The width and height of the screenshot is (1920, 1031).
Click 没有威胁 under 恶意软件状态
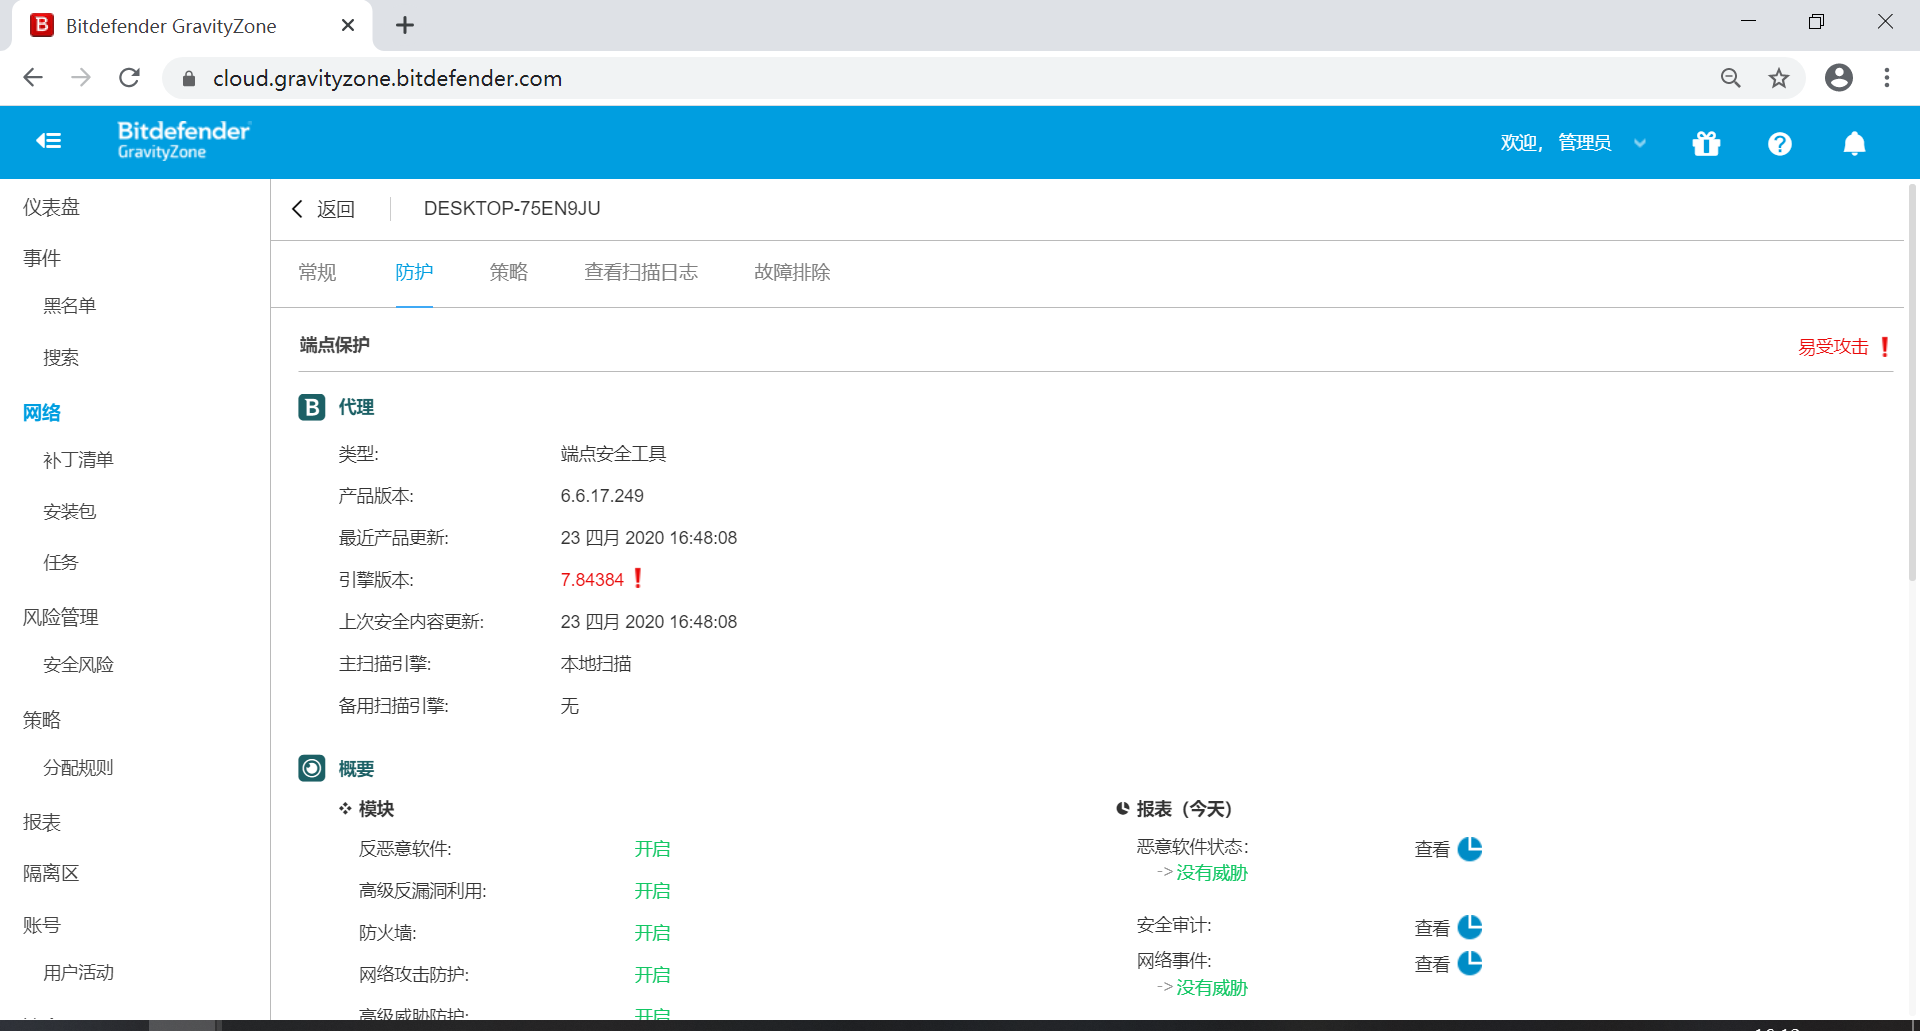tap(1212, 873)
